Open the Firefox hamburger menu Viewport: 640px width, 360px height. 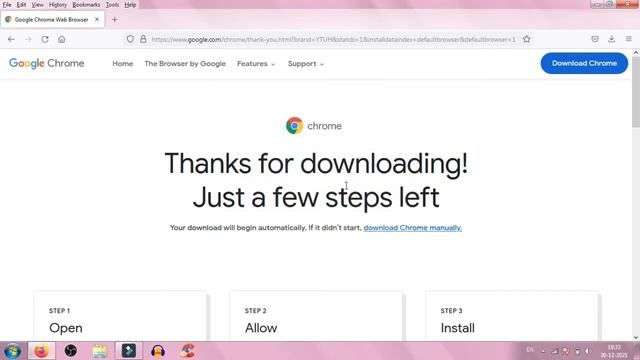pyautogui.click(x=629, y=39)
